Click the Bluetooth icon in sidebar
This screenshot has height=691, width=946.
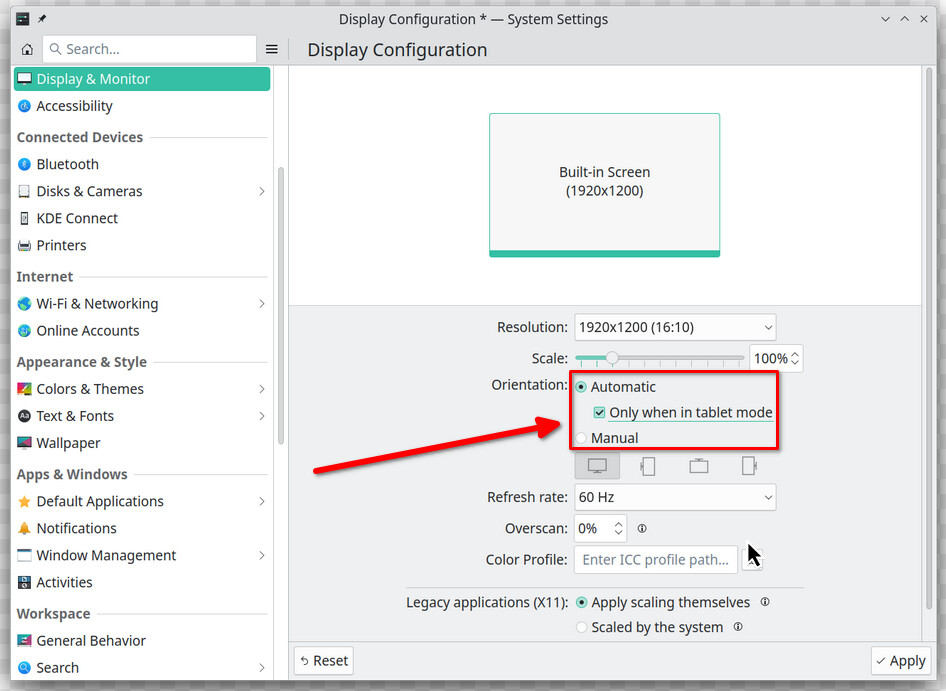coord(24,164)
